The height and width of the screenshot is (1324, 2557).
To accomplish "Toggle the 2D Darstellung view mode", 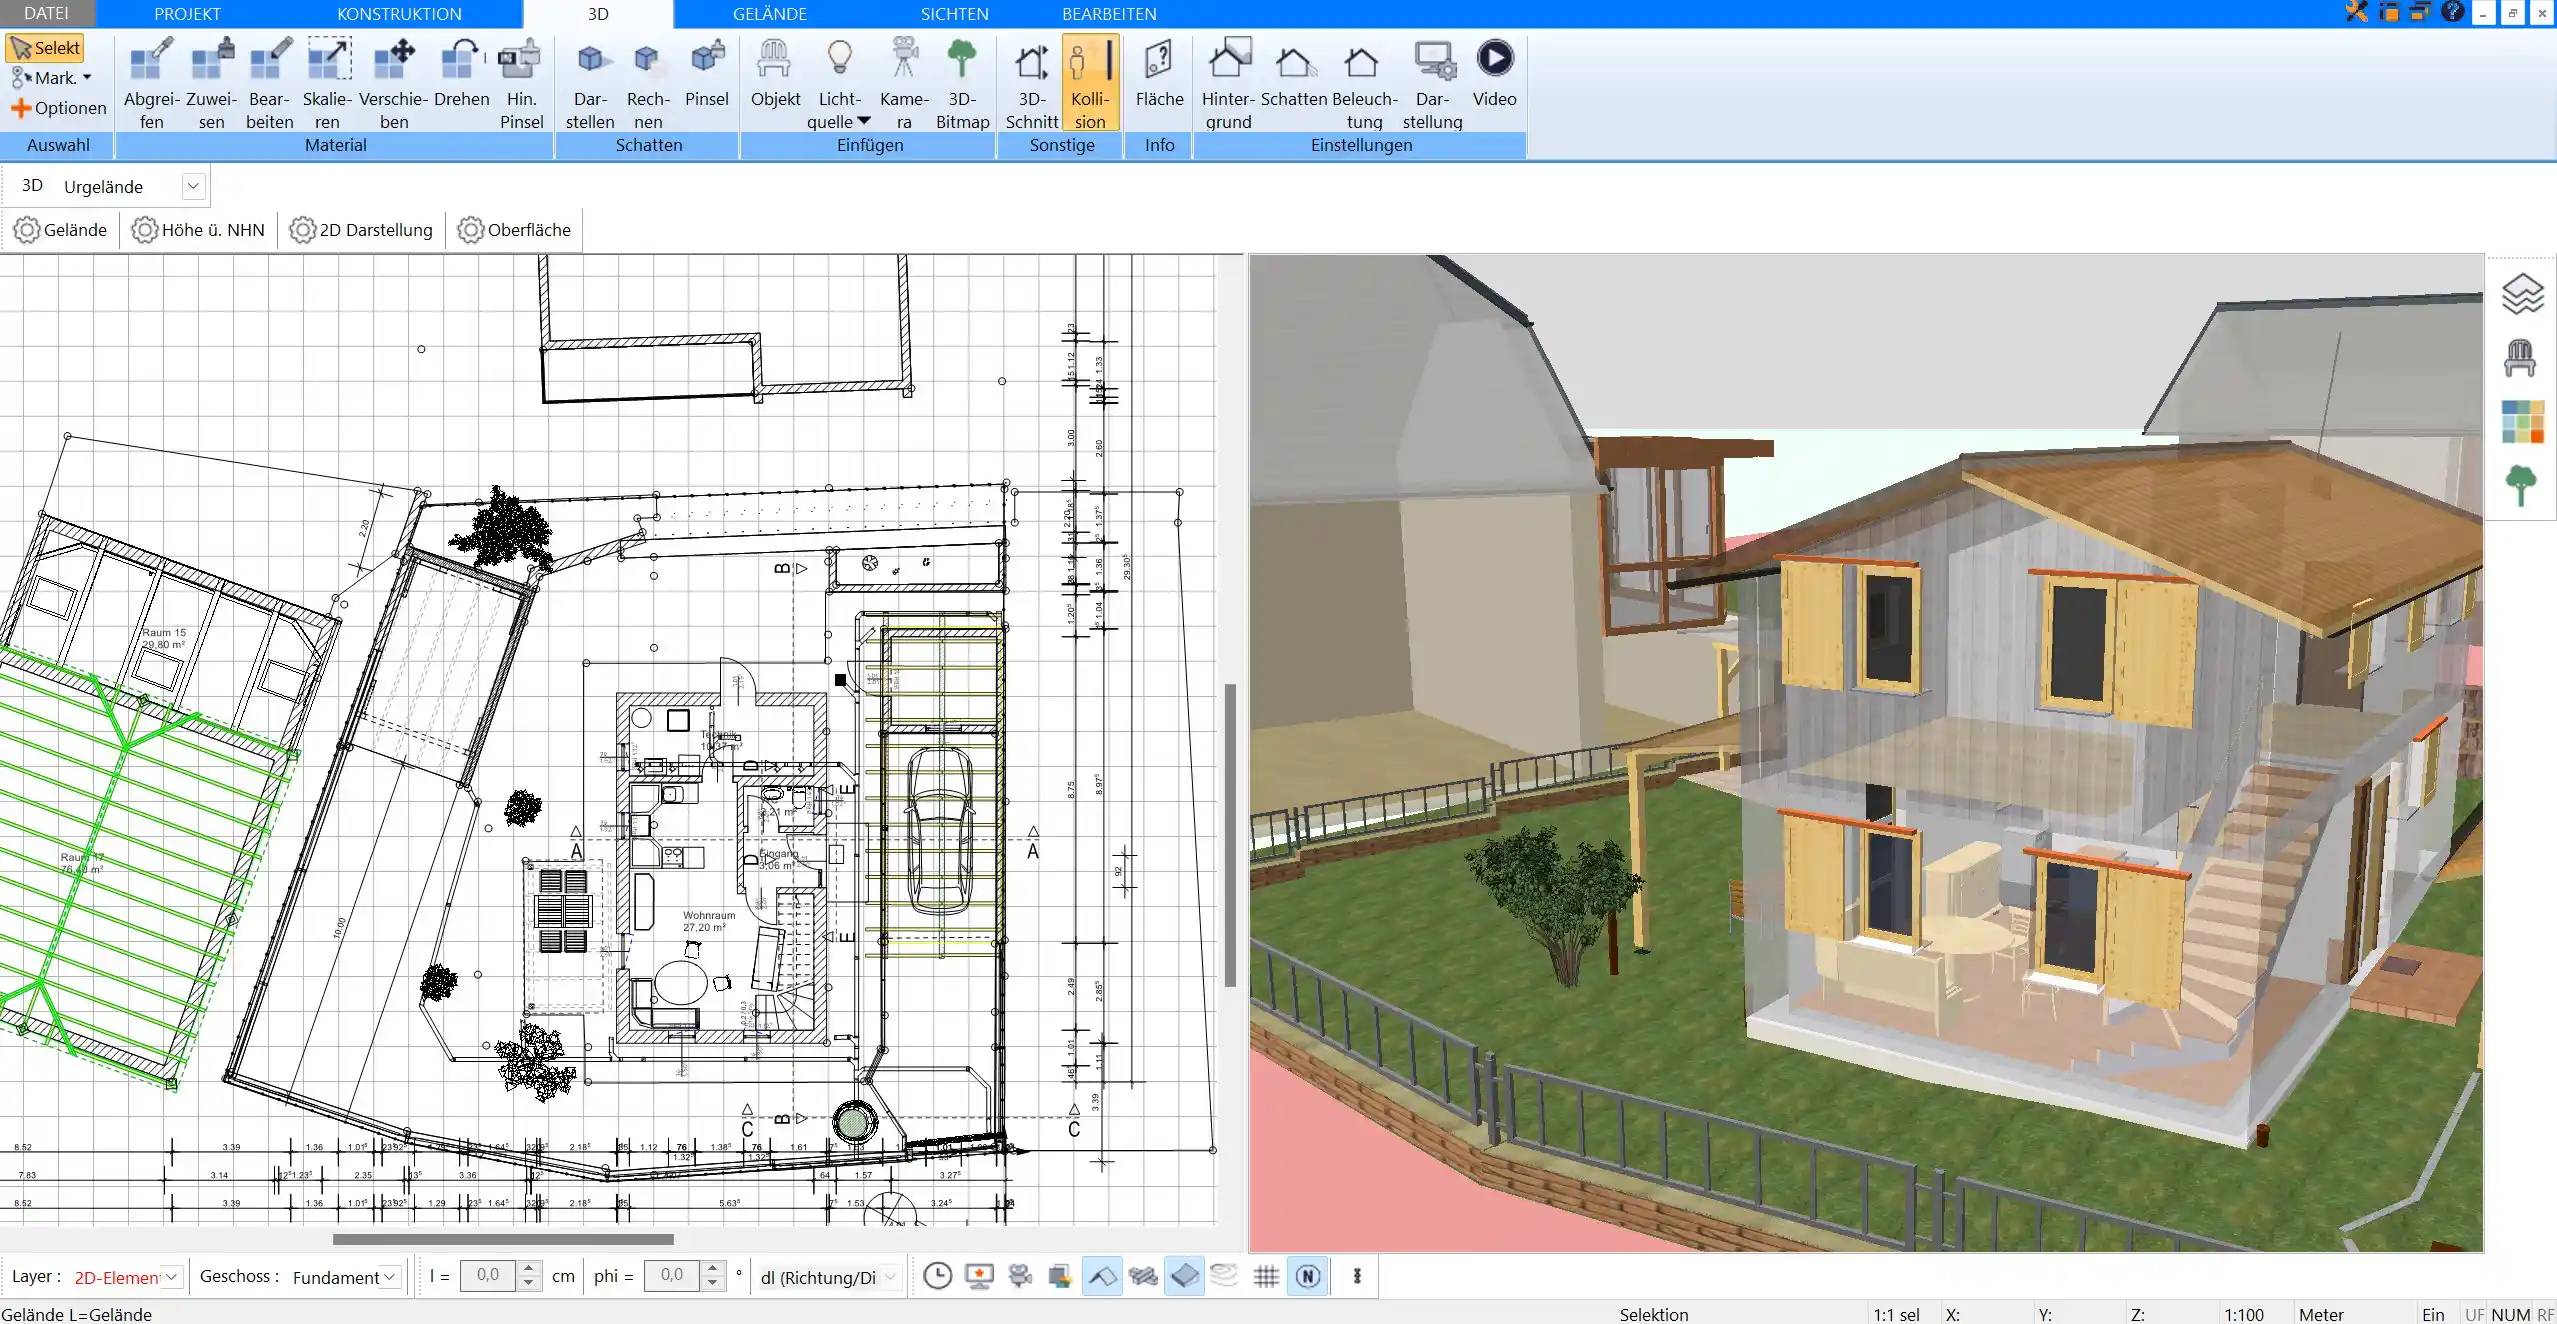I will coord(361,228).
